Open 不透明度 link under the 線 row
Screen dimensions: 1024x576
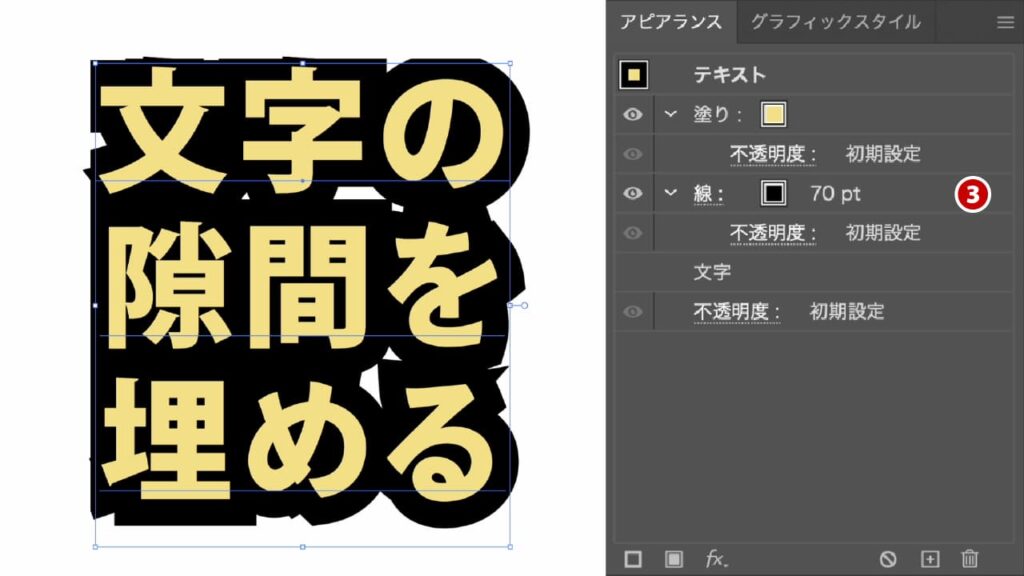click(x=772, y=233)
